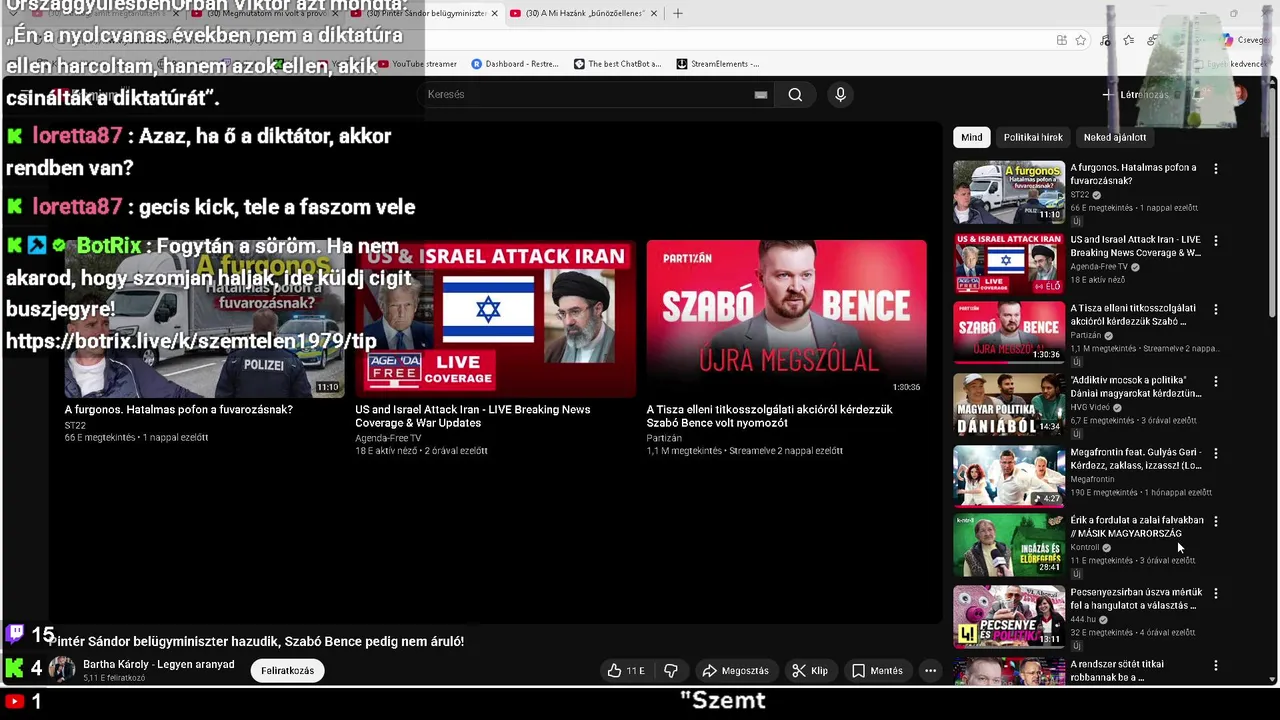Create a clip with the Klip button
The width and height of the screenshot is (1280, 720).
pyautogui.click(x=810, y=671)
